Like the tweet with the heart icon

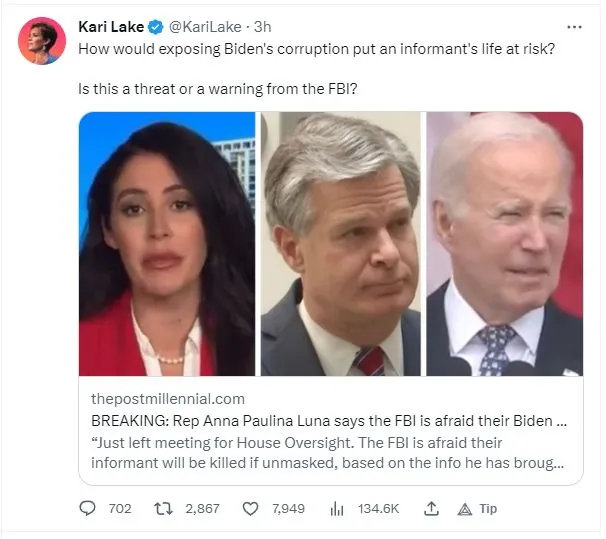pos(250,508)
